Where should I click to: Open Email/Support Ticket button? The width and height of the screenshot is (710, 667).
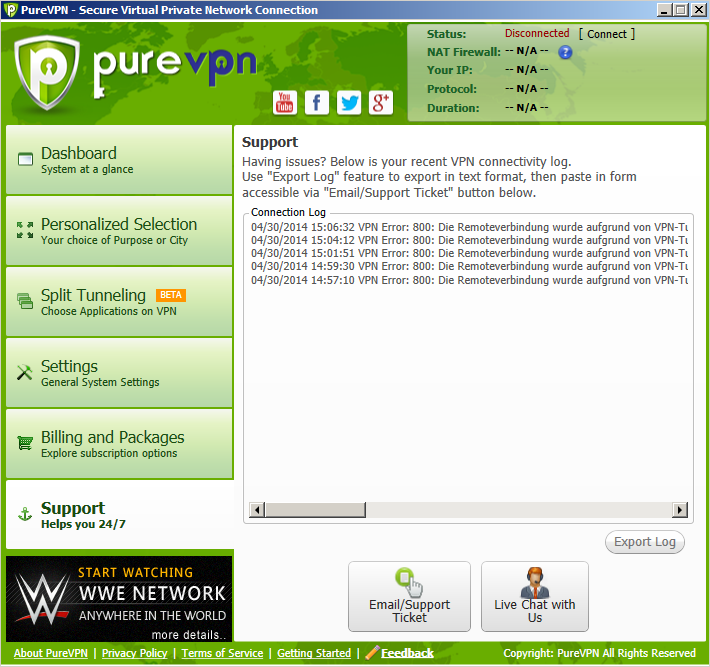tap(409, 596)
